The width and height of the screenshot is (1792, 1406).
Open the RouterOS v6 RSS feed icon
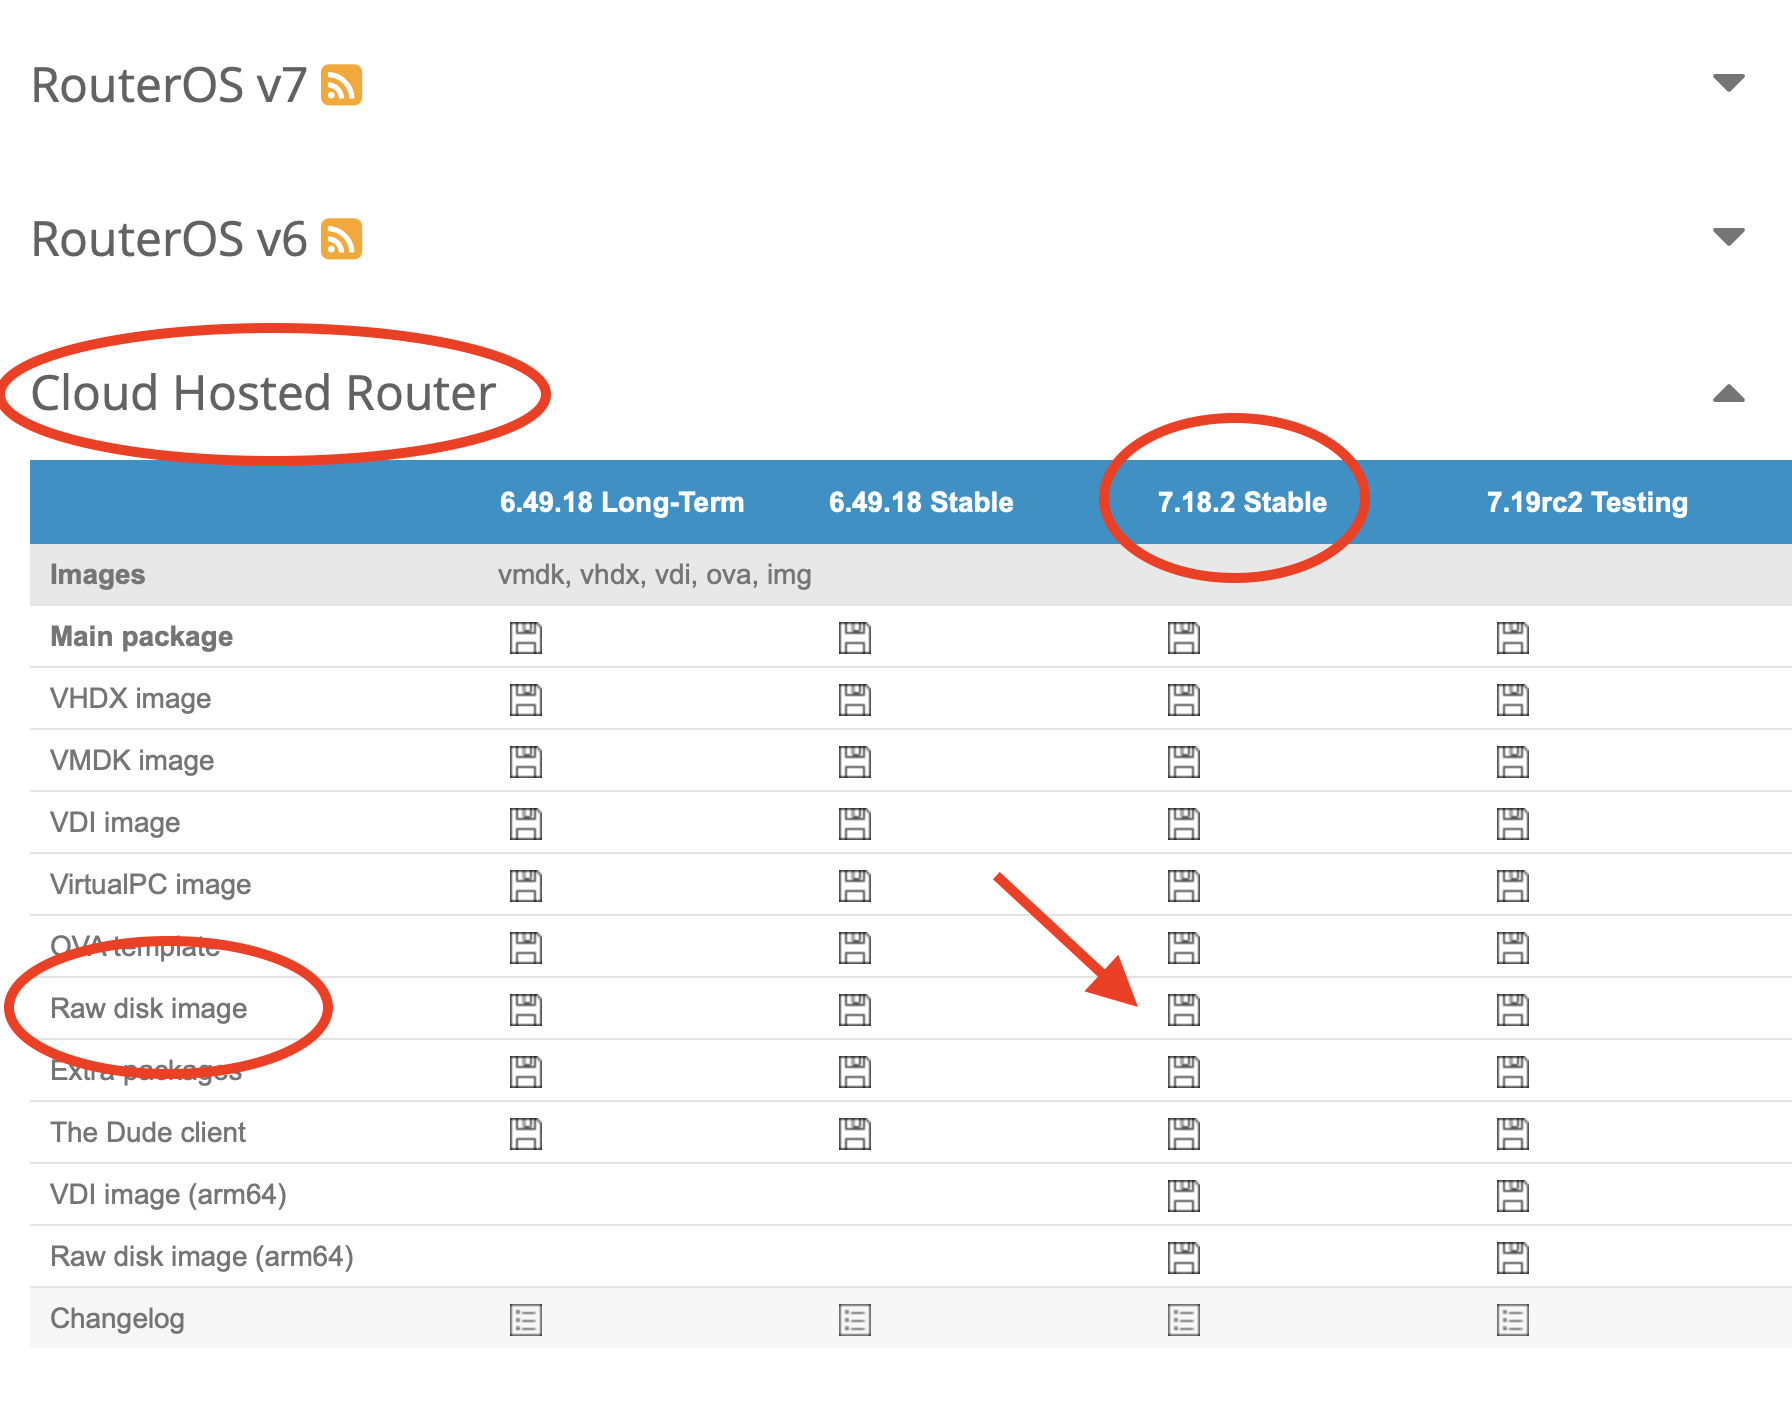point(341,239)
